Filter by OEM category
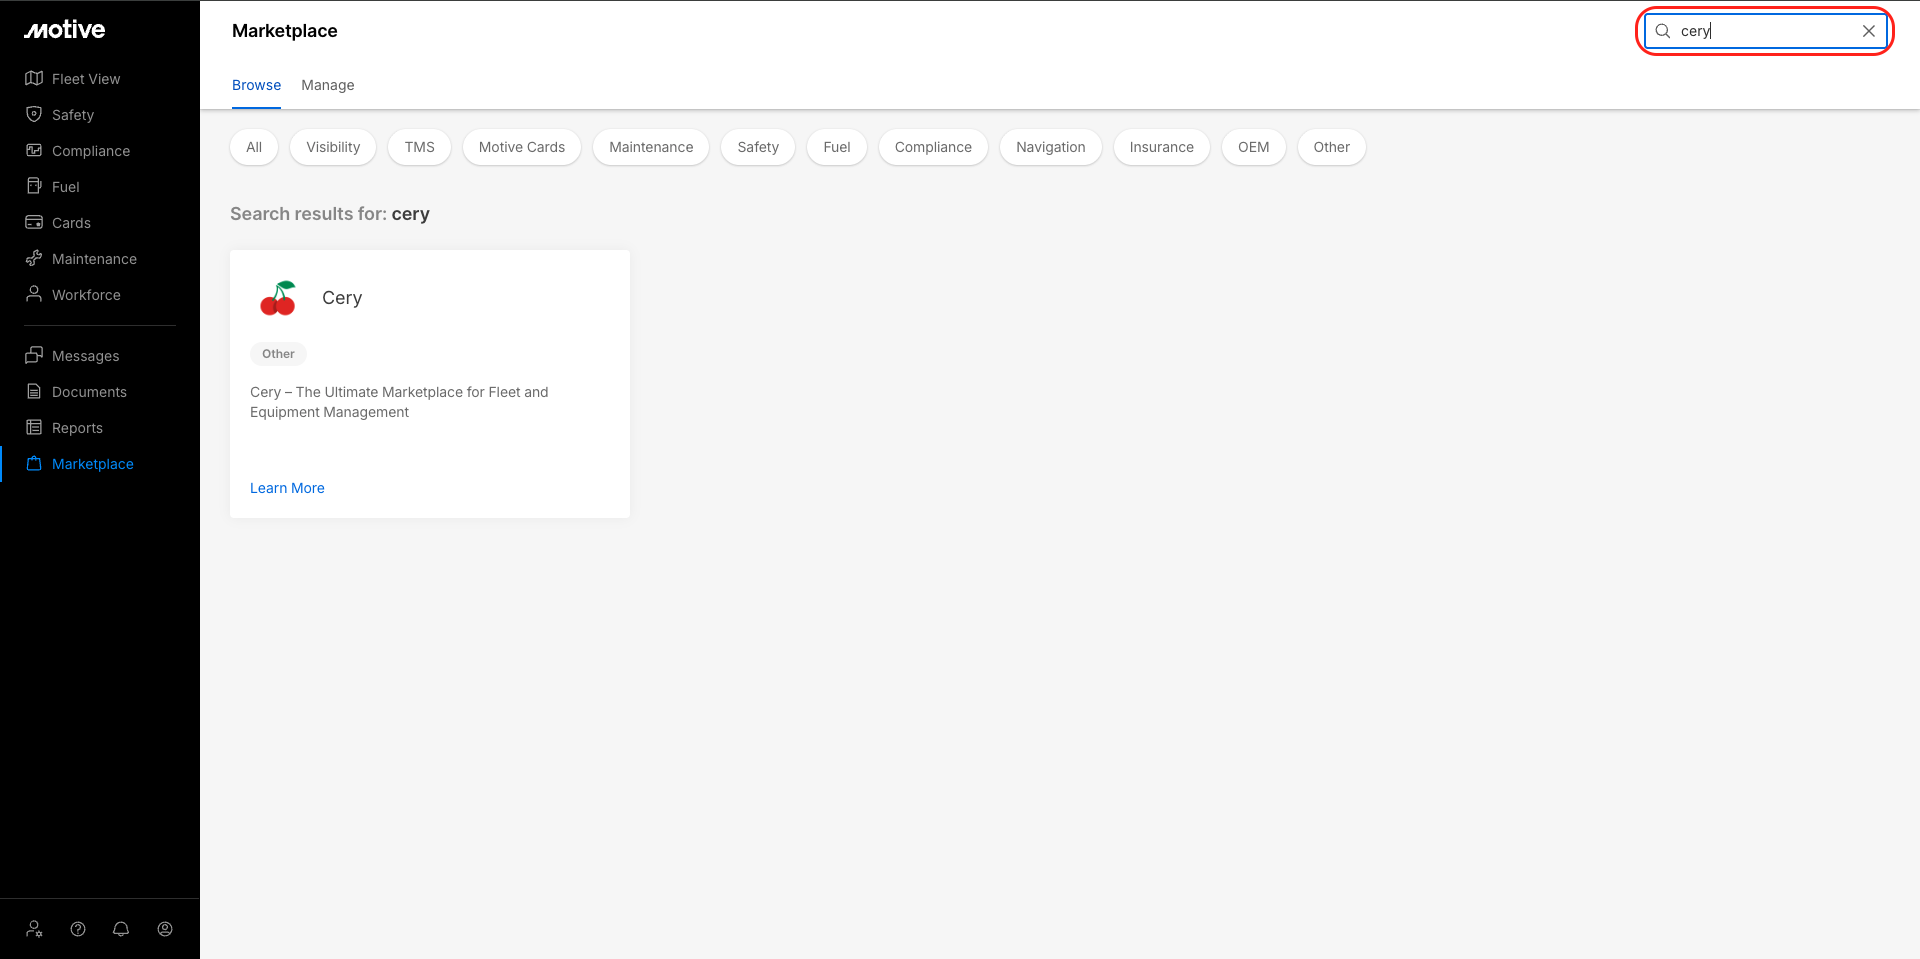 point(1254,147)
